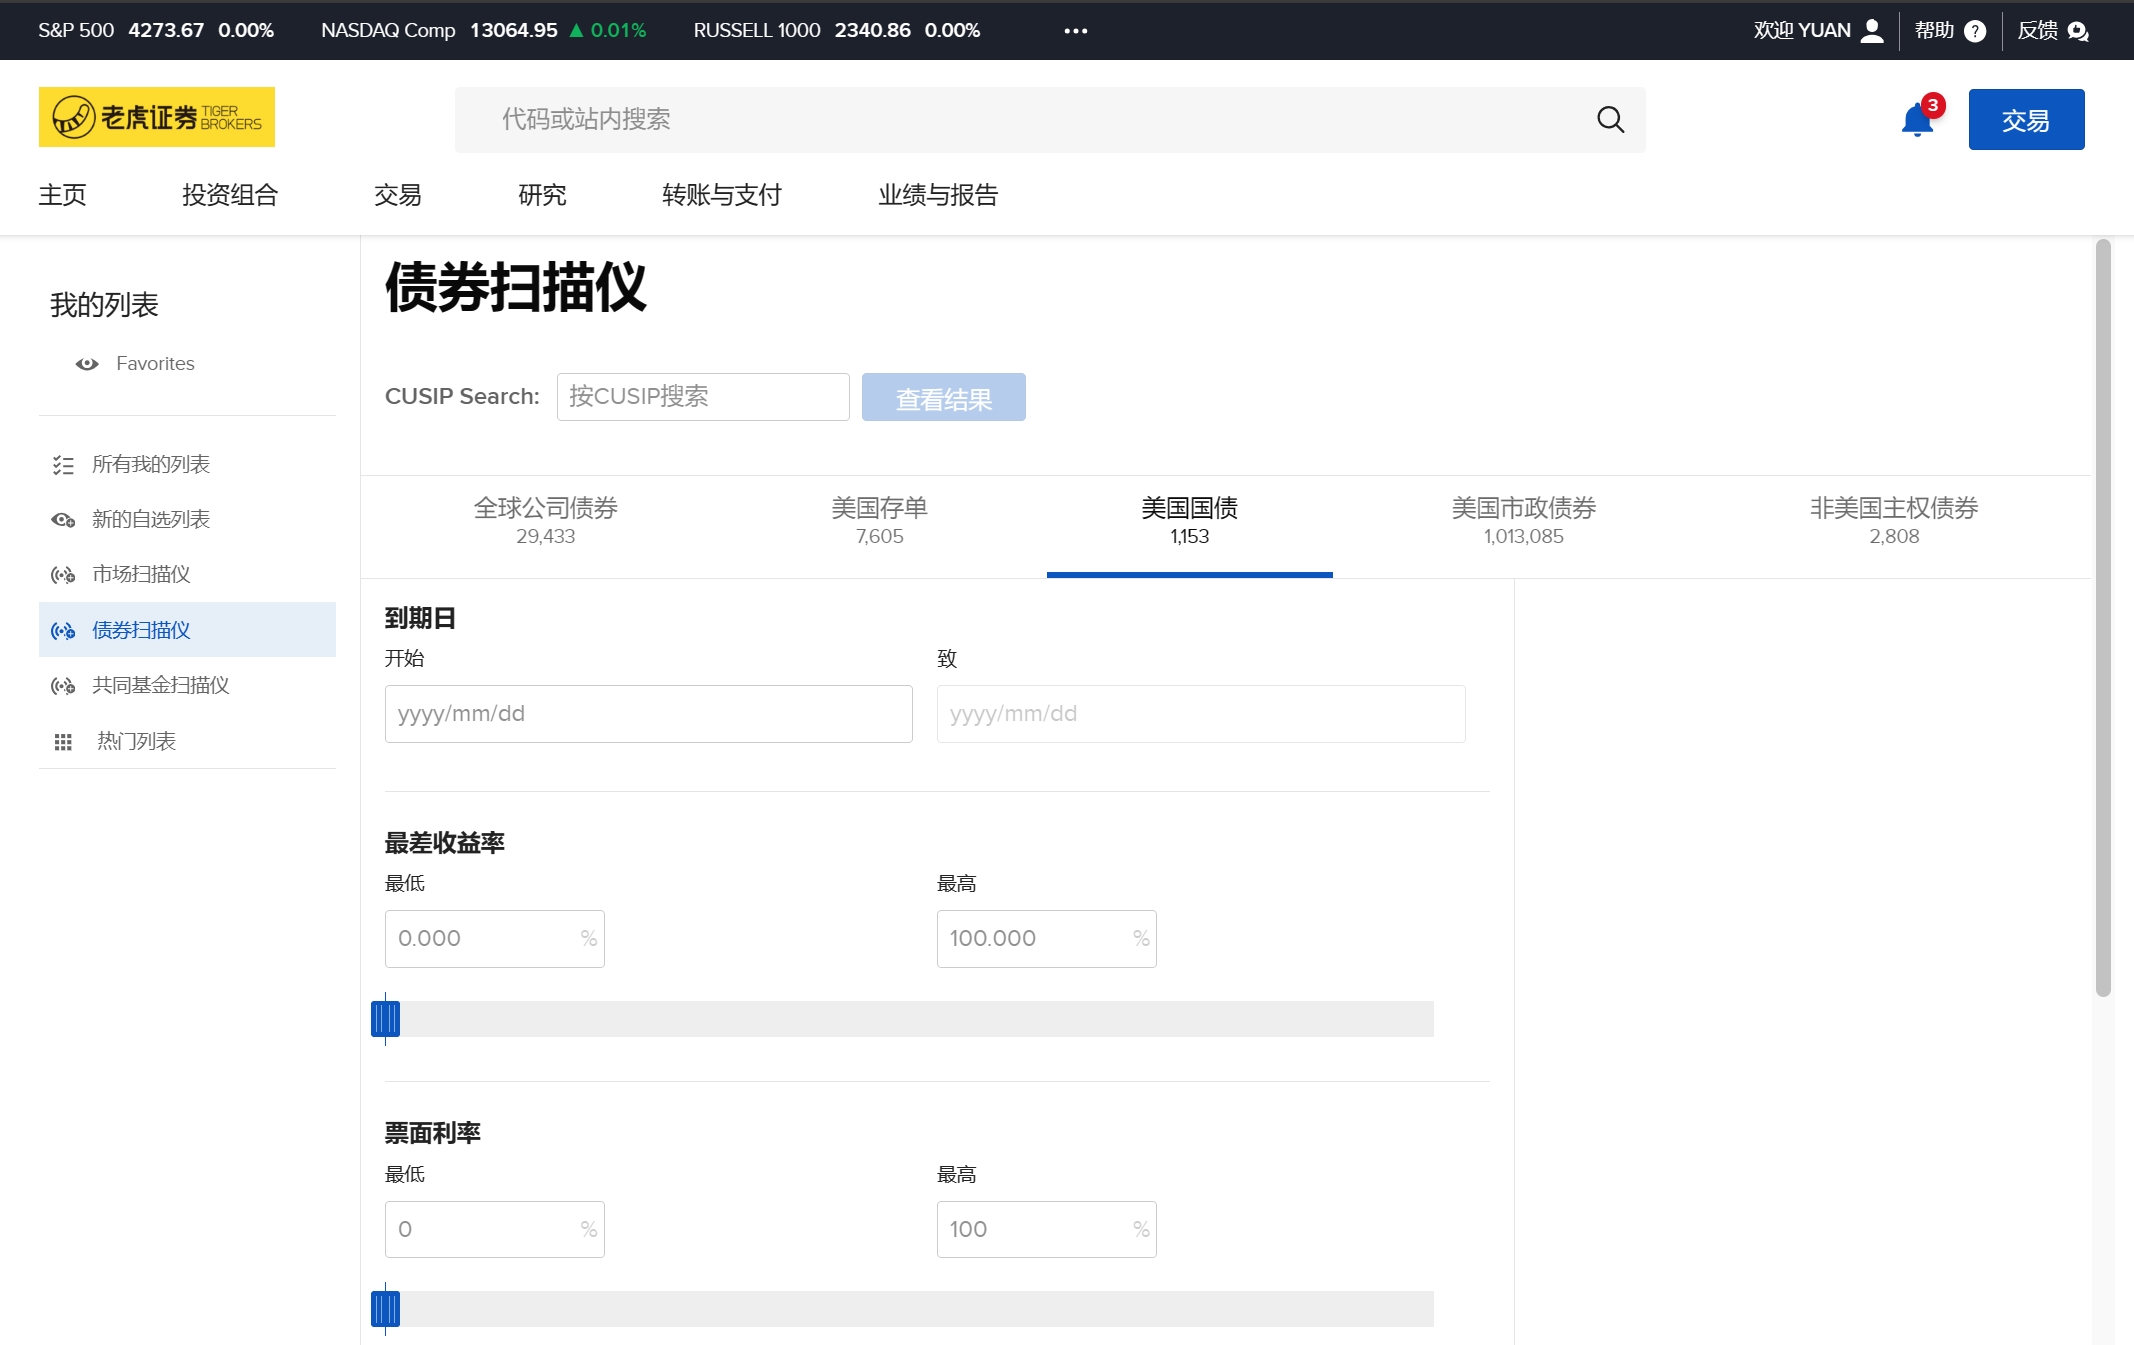This screenshot has height=1345, width=2134.
Task: Open the Transfers & Payments (转账与支付) menu
Action: 721,195
